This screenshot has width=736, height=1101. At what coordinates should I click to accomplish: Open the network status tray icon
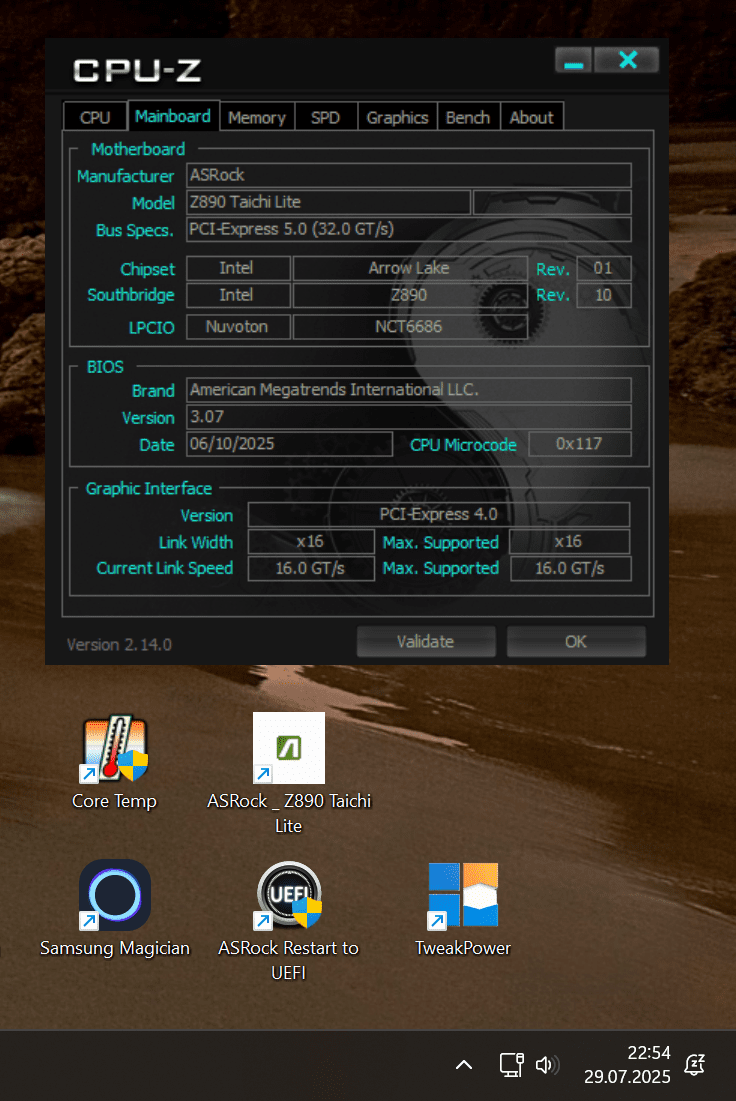pos(511,1065)
